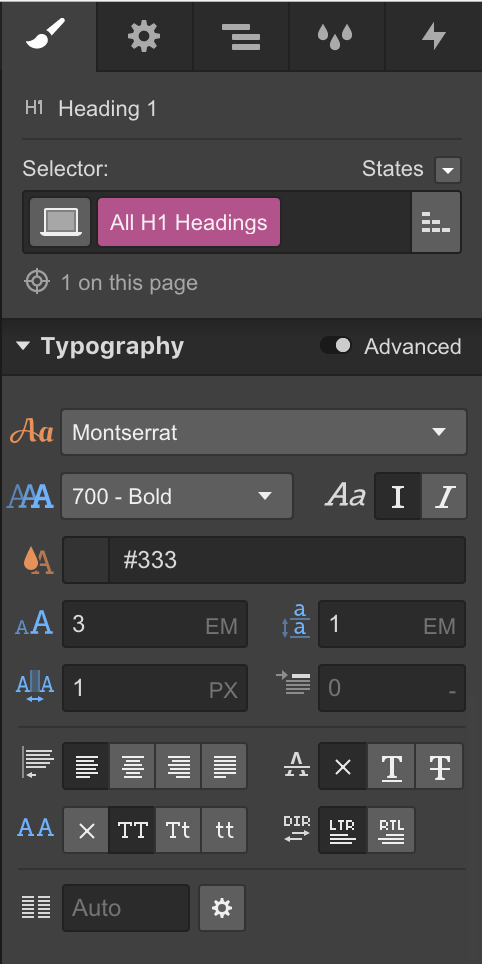Set text direction to RTL

tap(391, 830)
